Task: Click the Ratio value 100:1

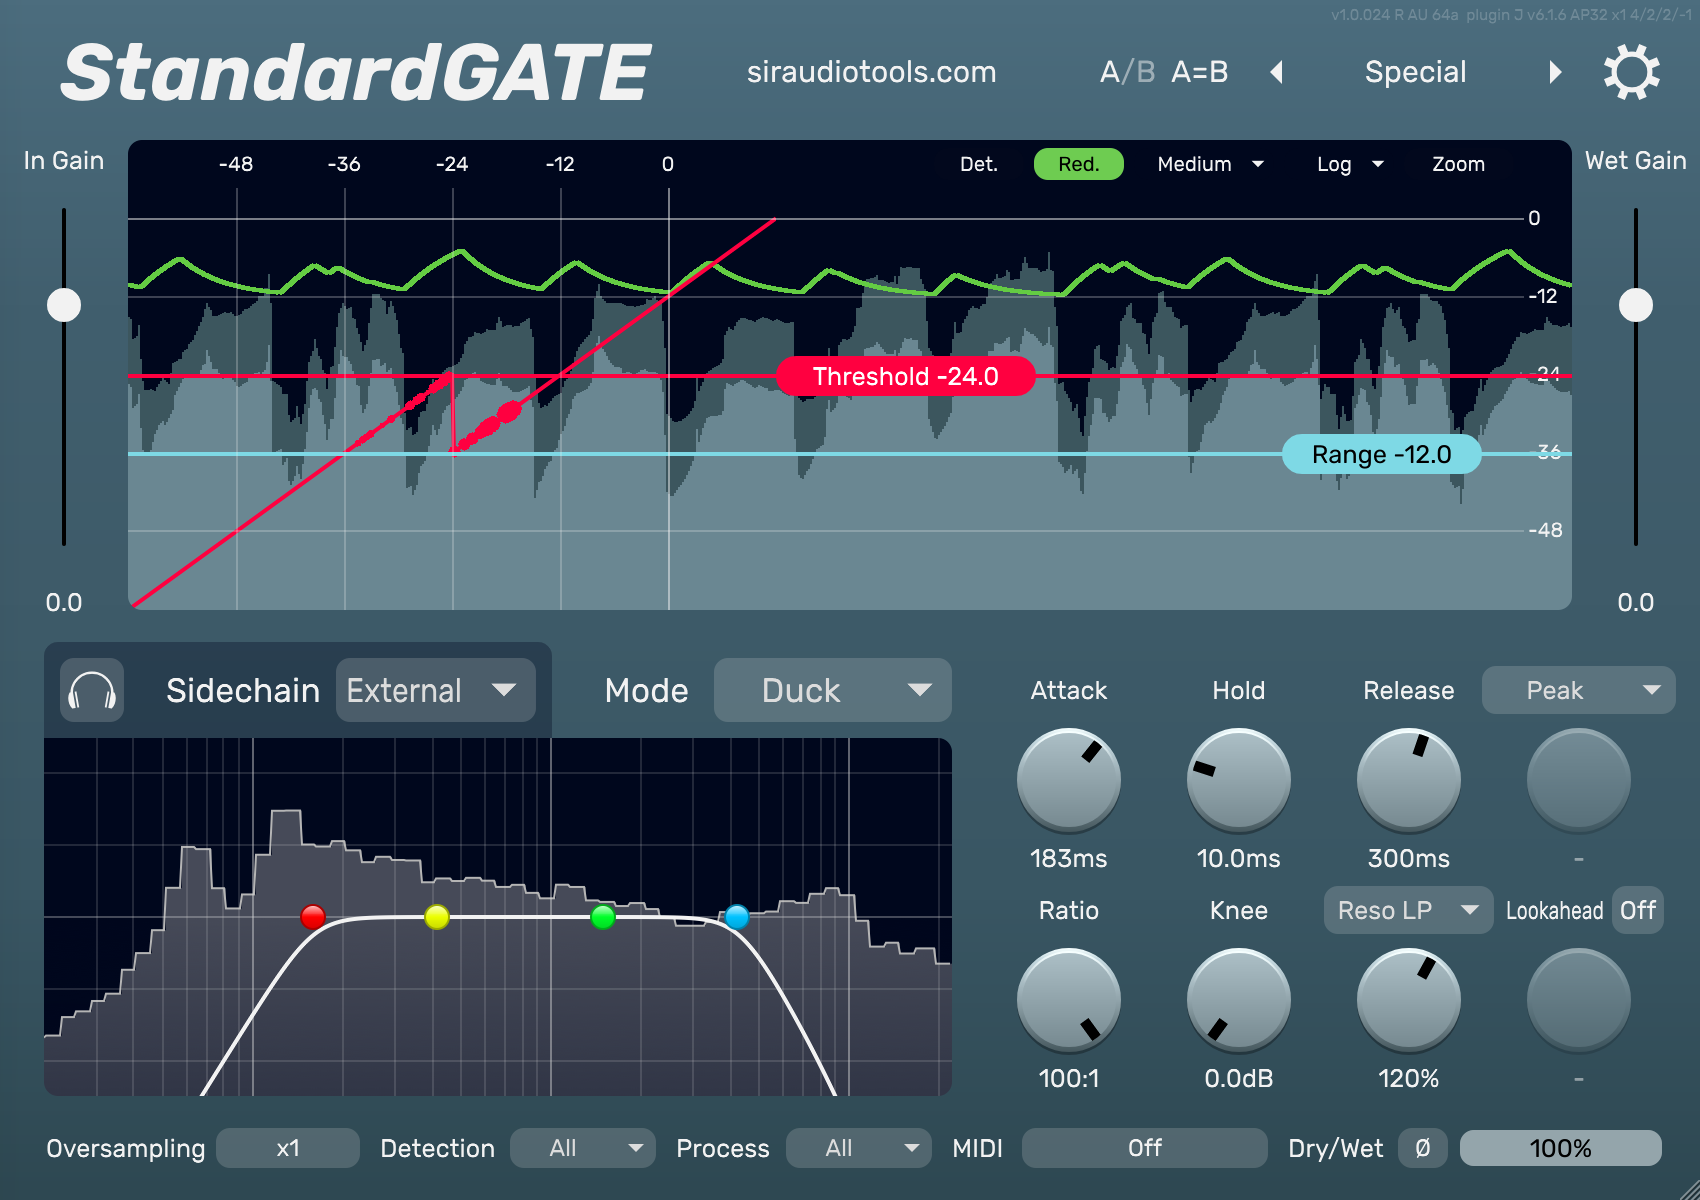Action: coord(1069,1078)
